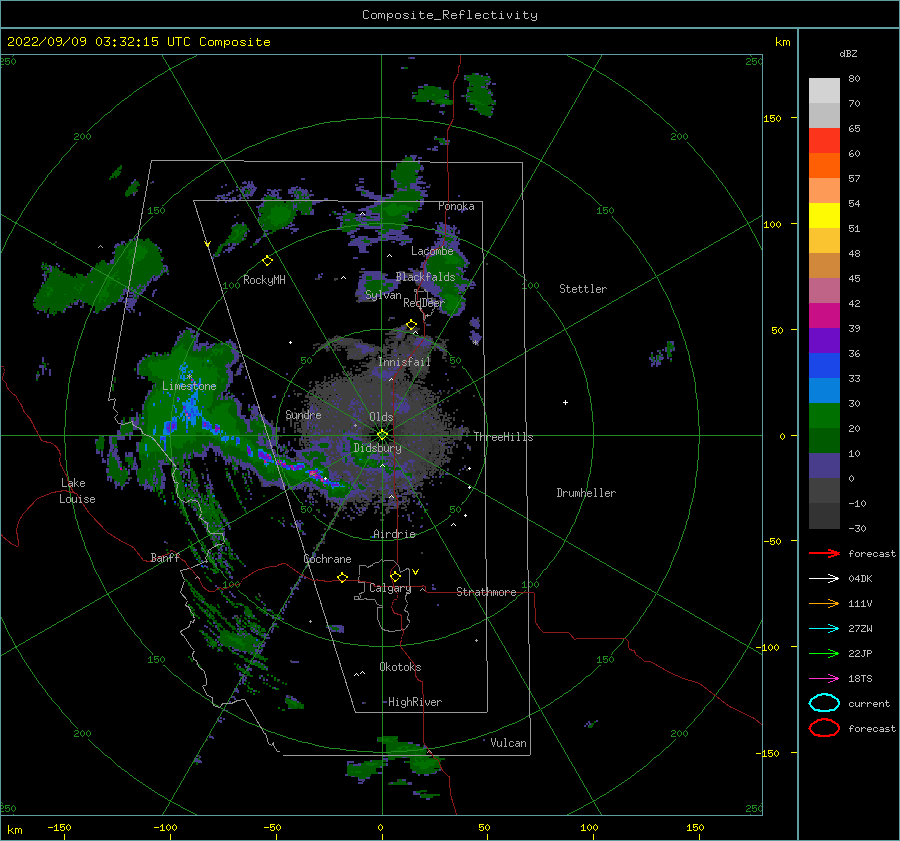Click the Okotoks label
900x841 pixels.
click(401, 667)
